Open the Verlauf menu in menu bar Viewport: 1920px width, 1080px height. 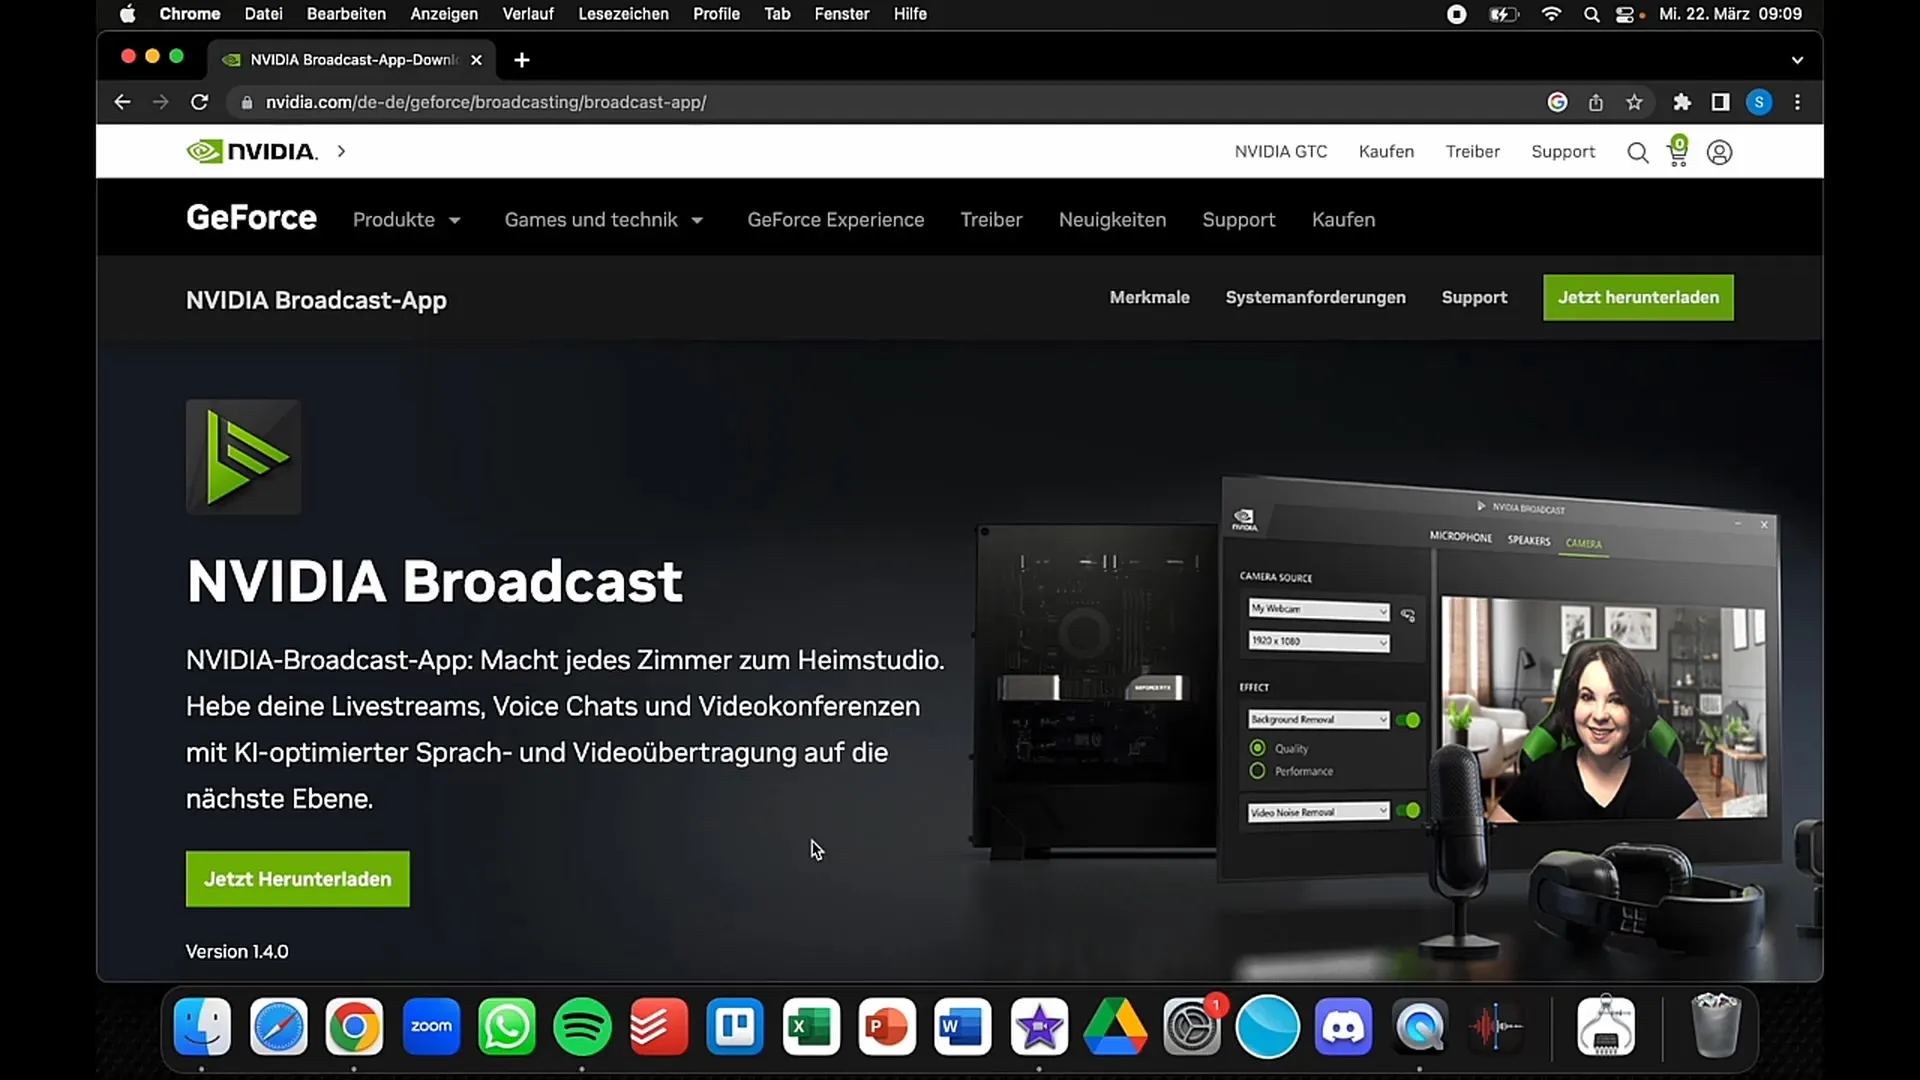(527, 14)
